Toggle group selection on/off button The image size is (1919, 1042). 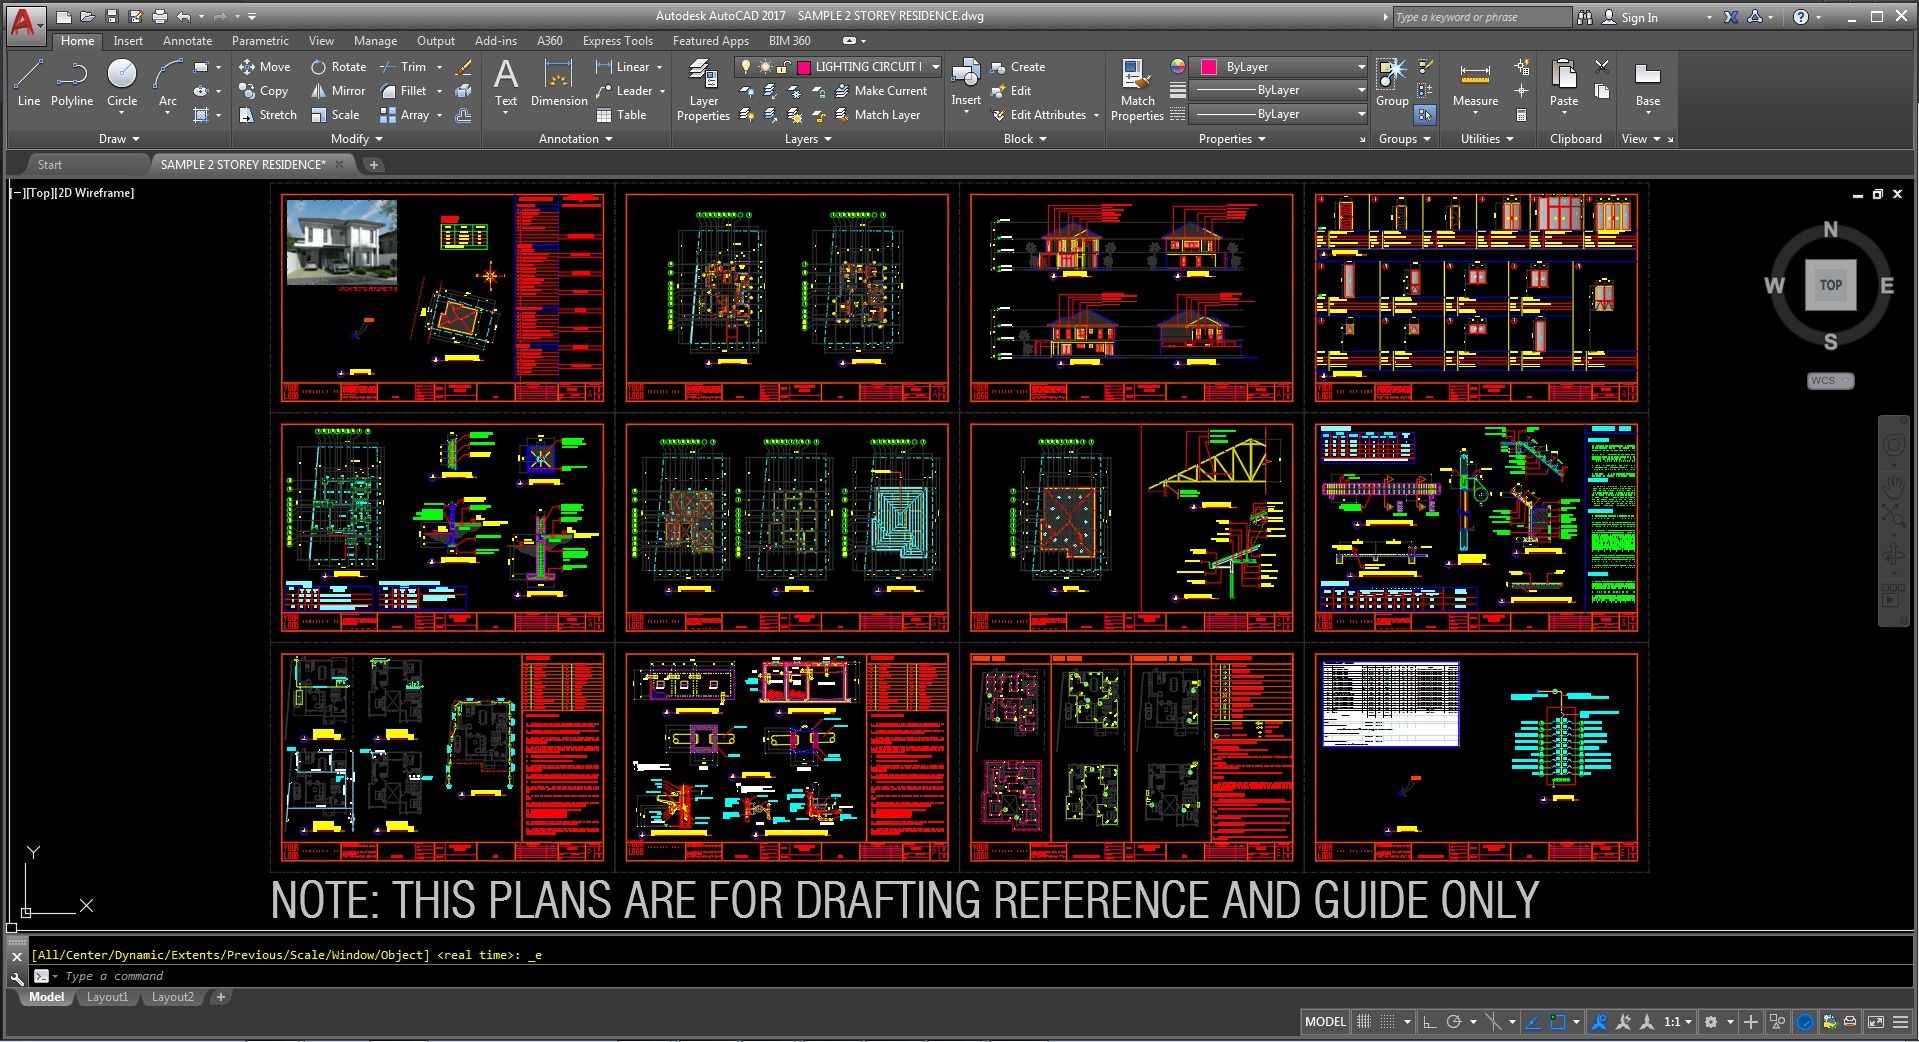point(1425,115)
